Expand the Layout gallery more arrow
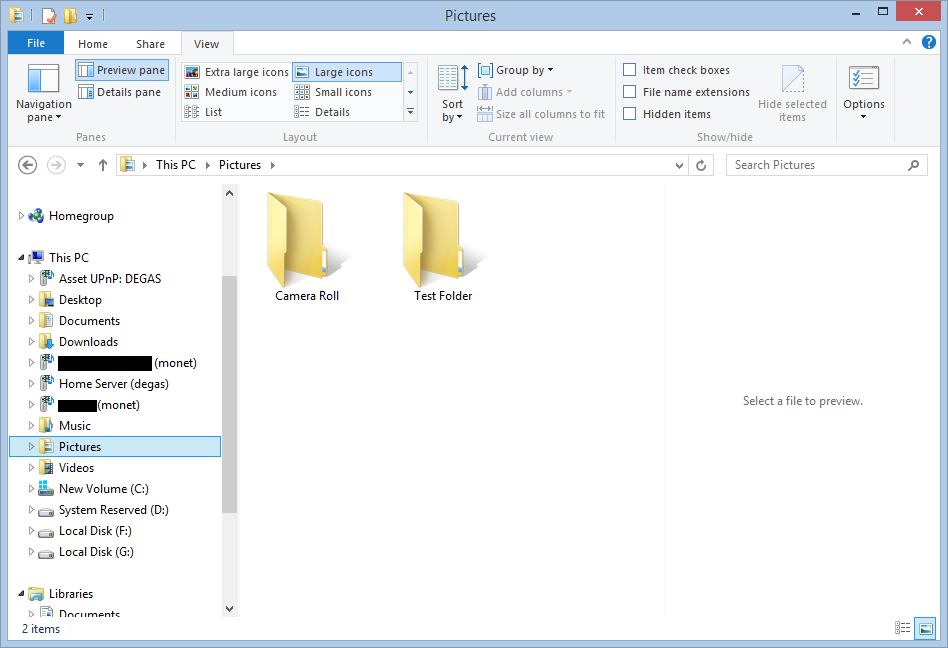 pos(410,112)
